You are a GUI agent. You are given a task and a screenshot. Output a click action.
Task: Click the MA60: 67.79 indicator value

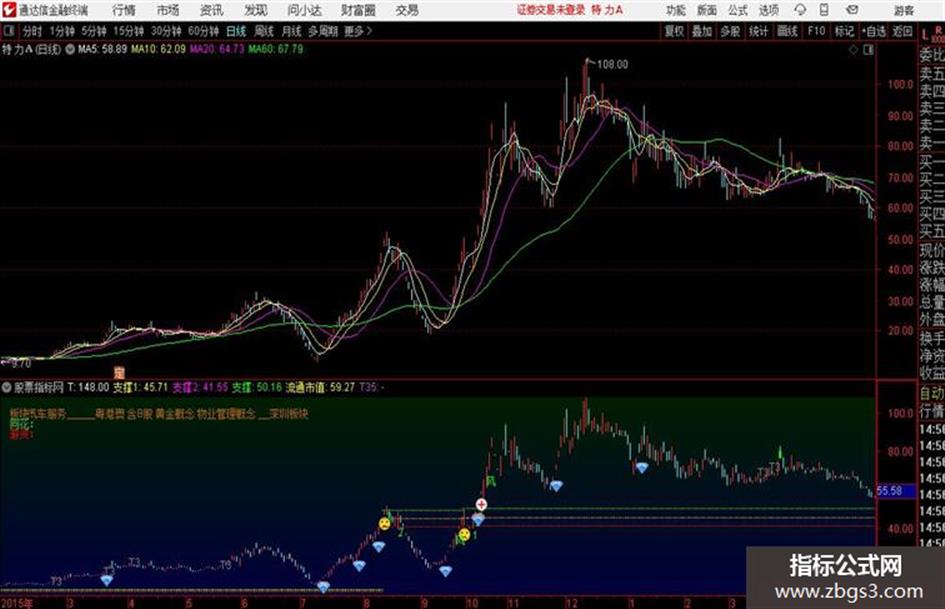[276, 49]
